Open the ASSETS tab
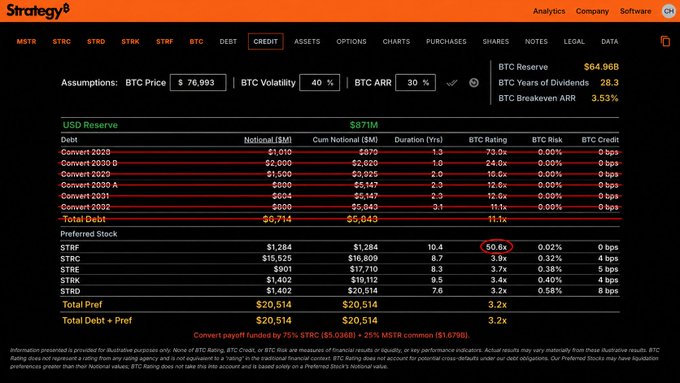The image size is (680, 383). coord(307,42)
